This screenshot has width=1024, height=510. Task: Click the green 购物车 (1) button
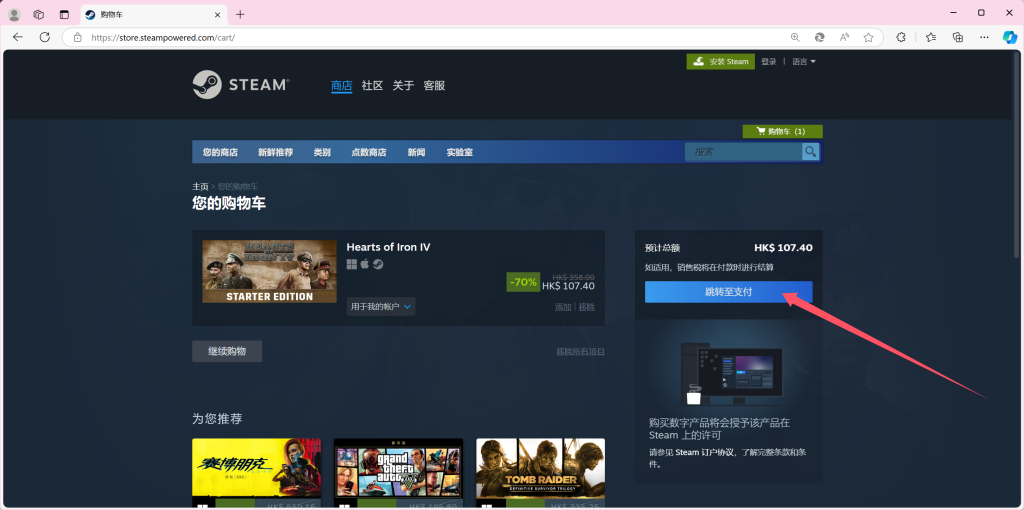tap(782, 131)
